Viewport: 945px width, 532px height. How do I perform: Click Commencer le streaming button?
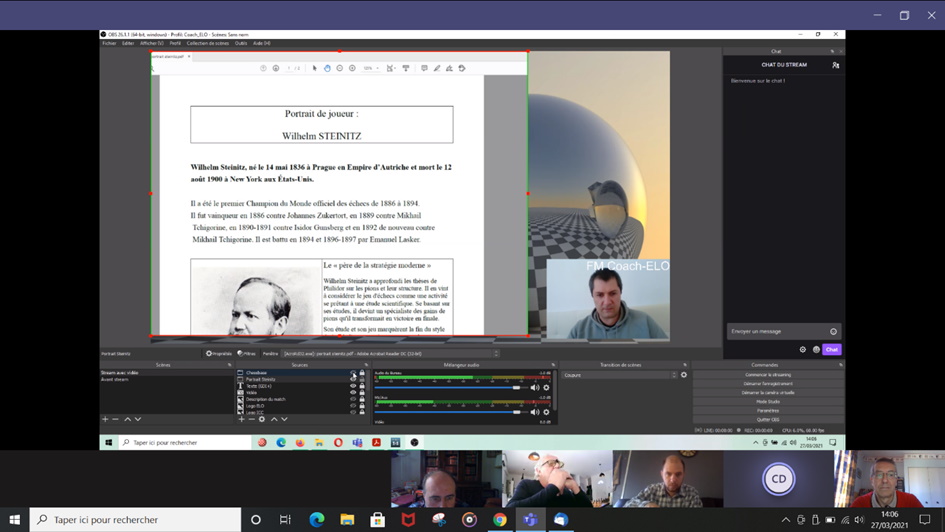point(767,375)
